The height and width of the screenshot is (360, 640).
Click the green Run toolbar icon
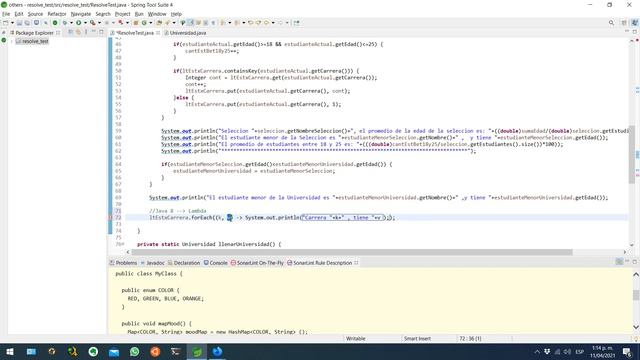pos(78,23)
